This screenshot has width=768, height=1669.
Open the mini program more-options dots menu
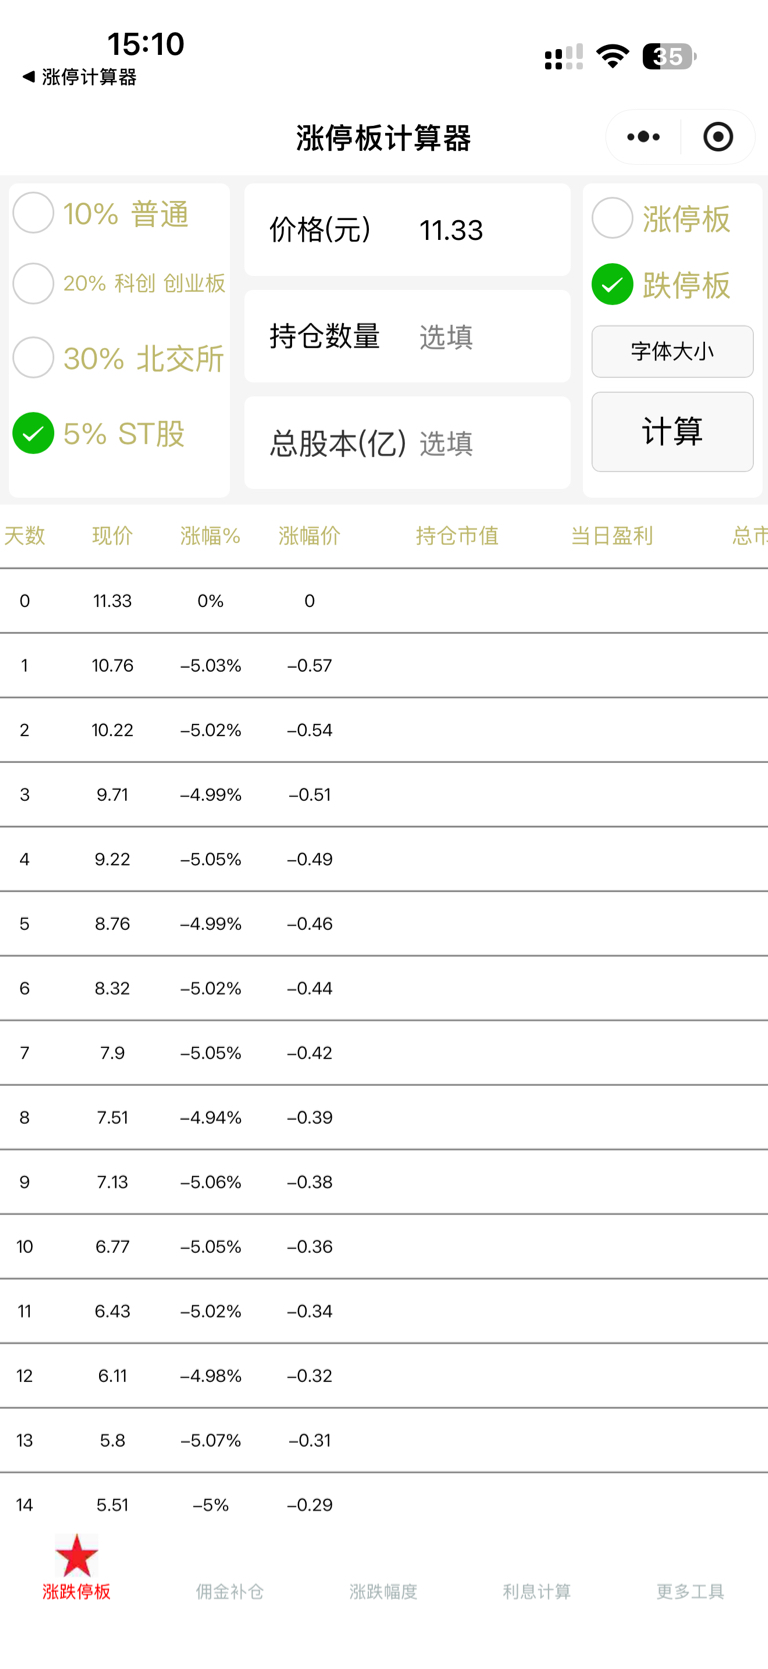pos(643,137)
